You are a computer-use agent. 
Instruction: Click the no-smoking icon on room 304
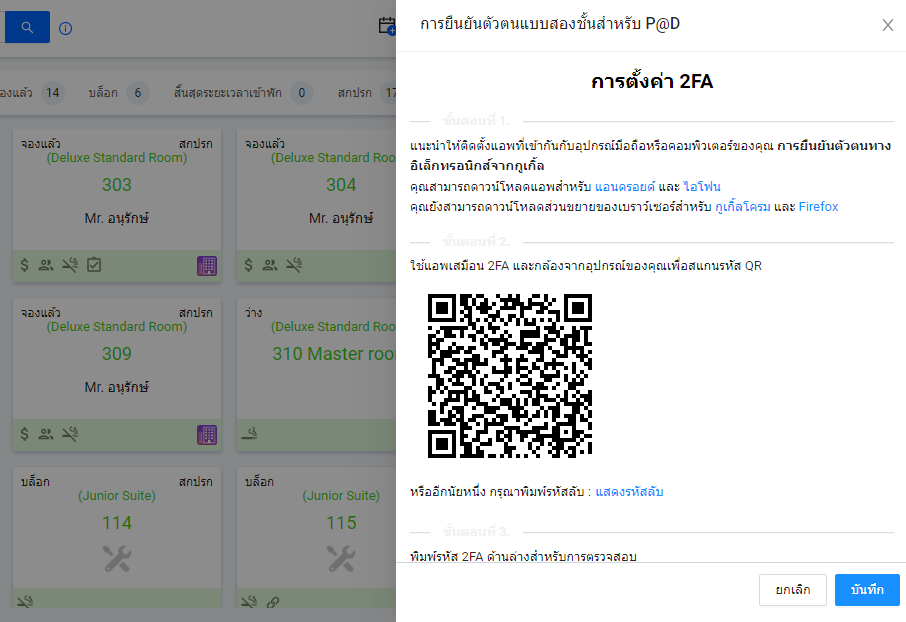[x=294, y=265]
